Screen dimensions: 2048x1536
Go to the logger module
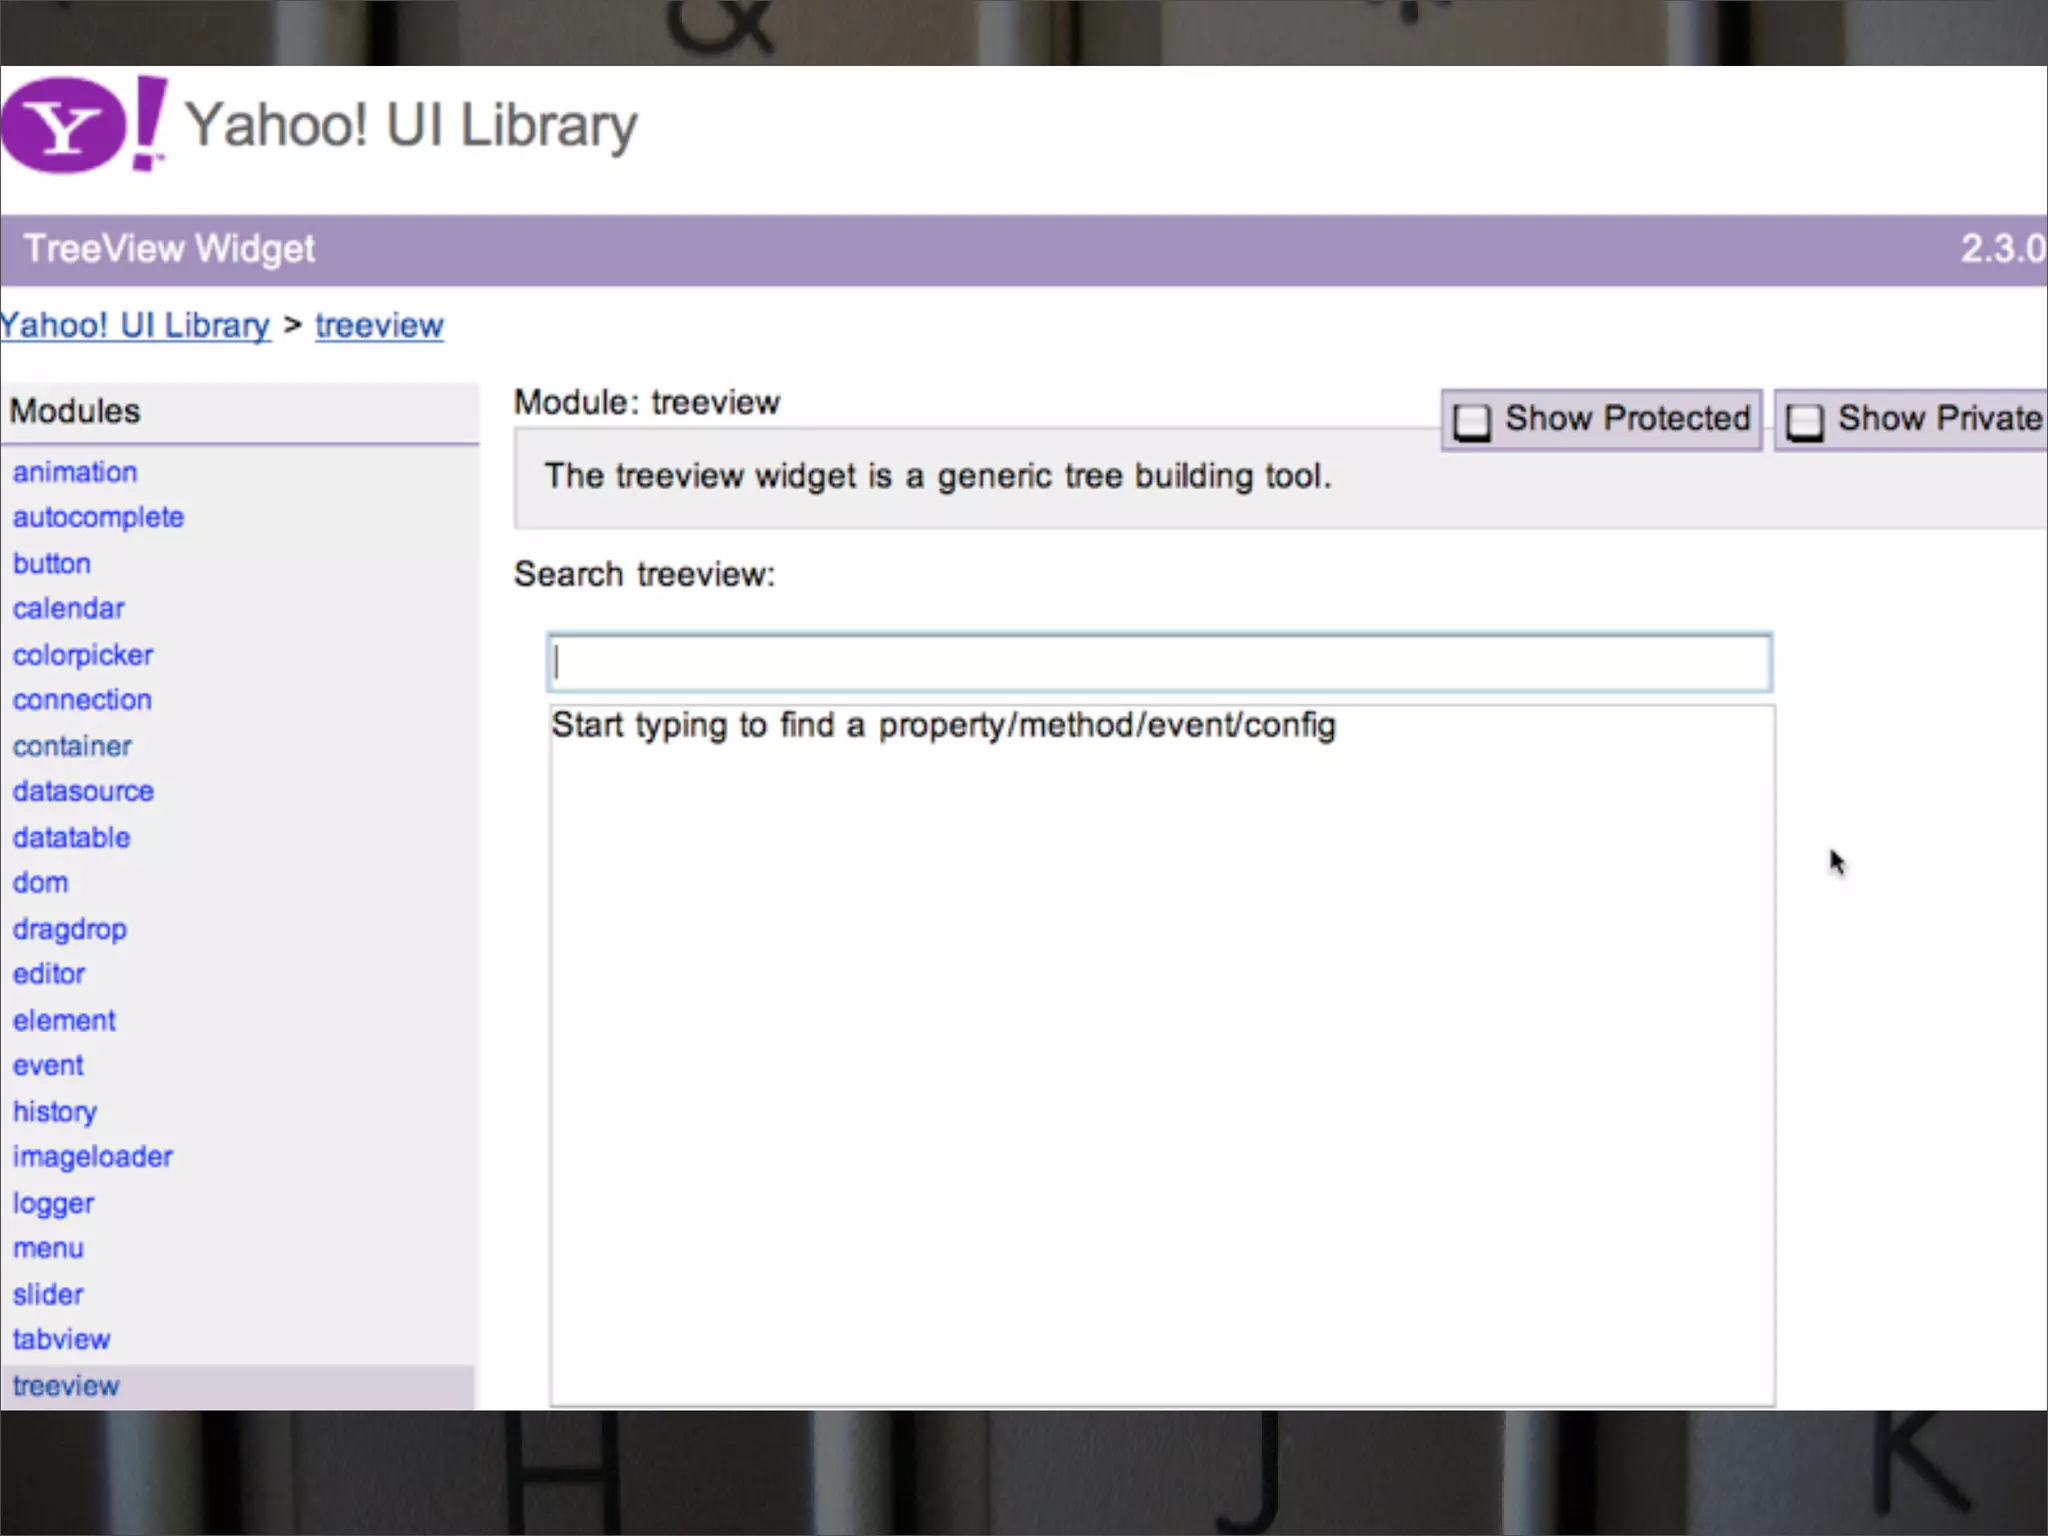click(53, 1203)
